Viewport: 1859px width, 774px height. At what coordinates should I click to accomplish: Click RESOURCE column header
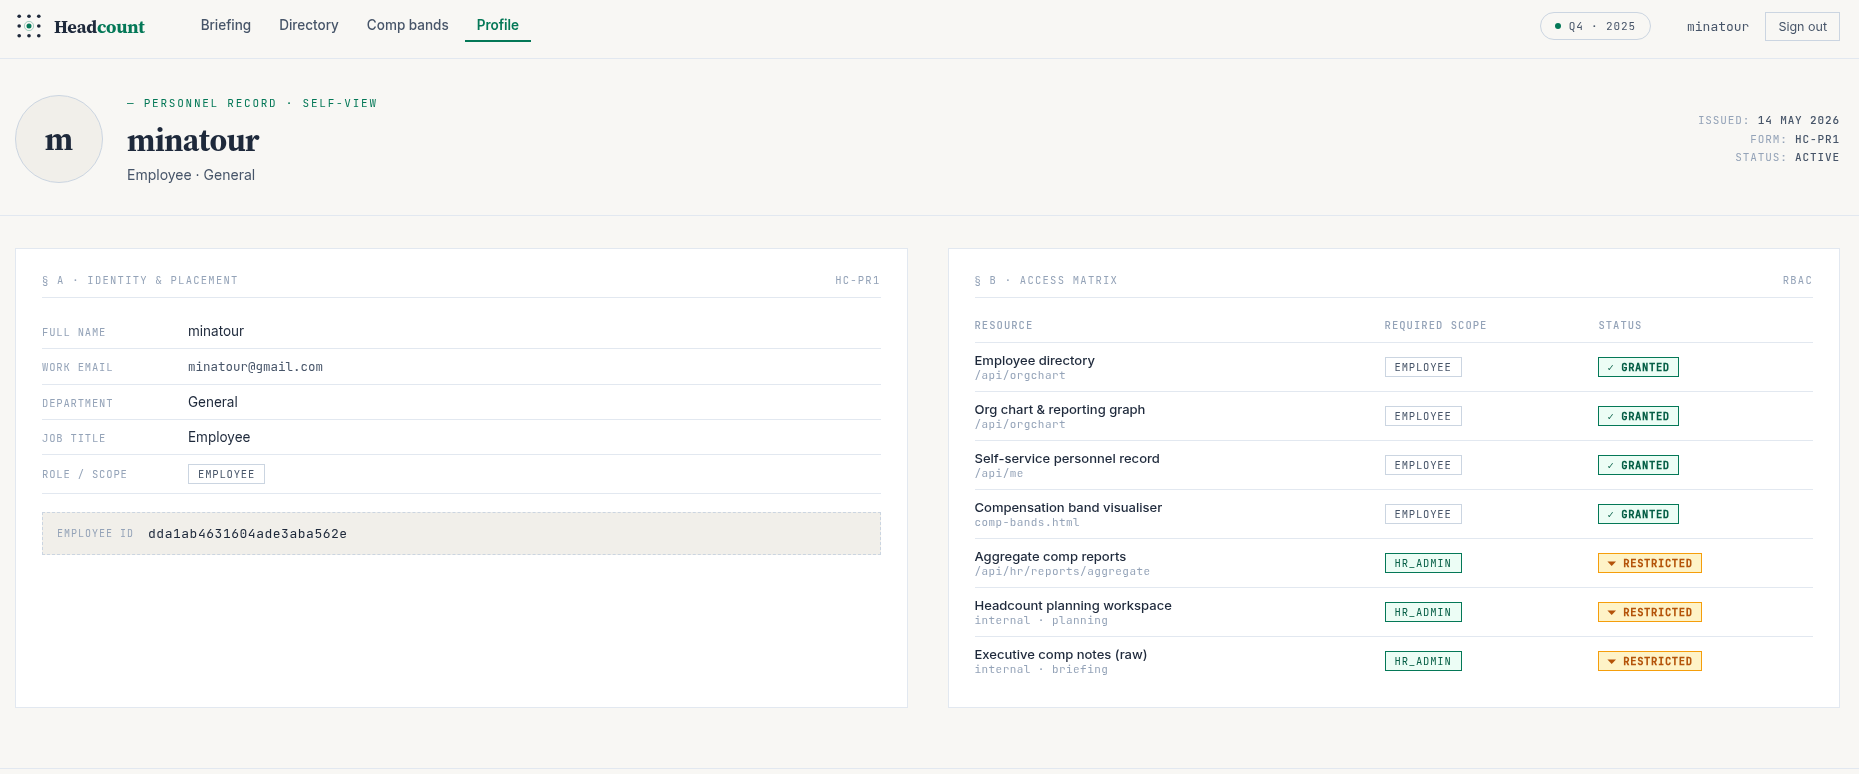(1003, 325)
